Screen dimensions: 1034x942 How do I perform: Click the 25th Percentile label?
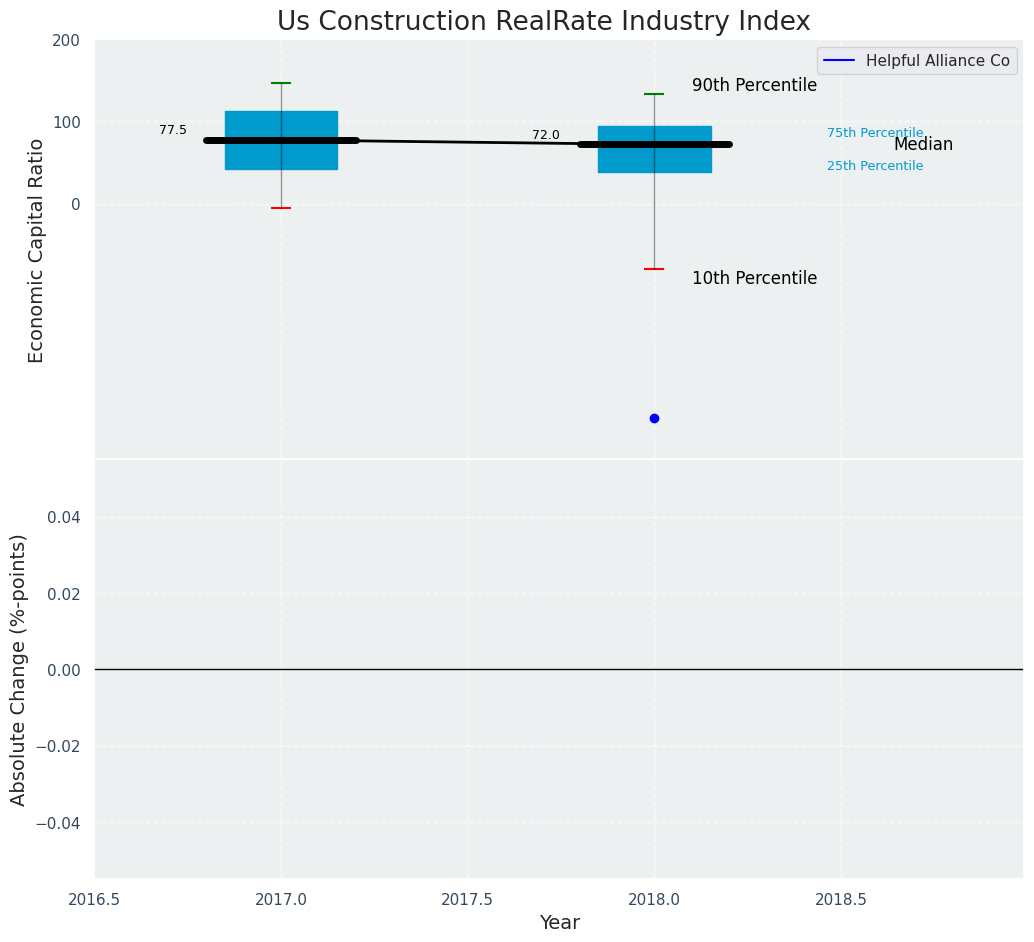pos(875,166)
